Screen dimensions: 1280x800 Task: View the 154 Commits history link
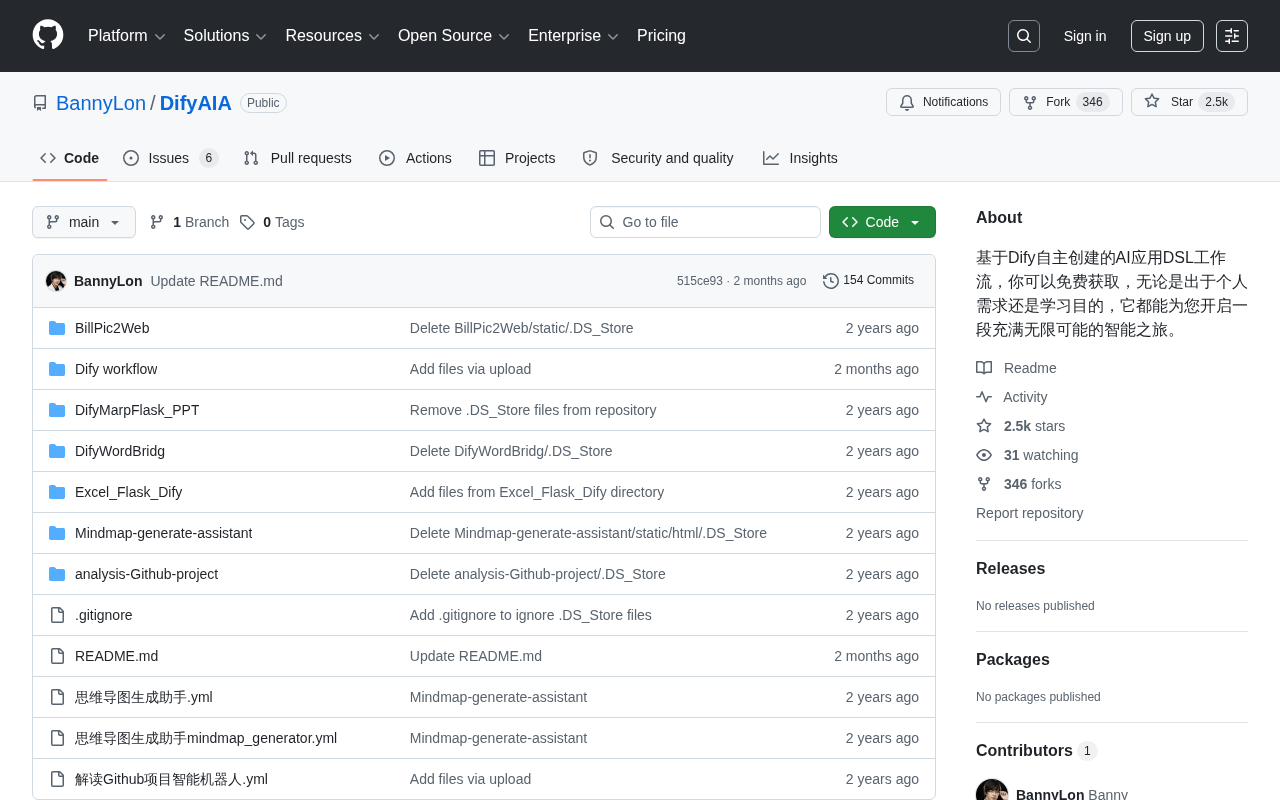click(868, 281)
